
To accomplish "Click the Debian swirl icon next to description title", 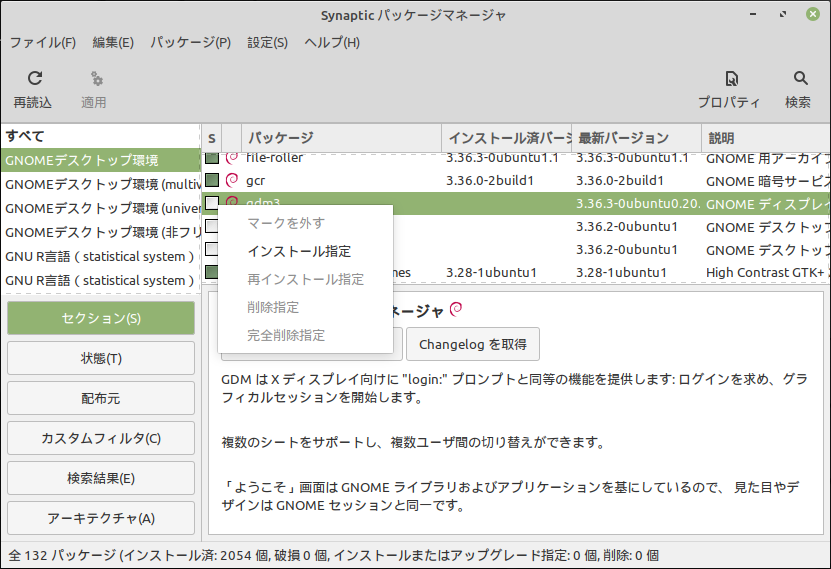I will (x=456, y=309).
